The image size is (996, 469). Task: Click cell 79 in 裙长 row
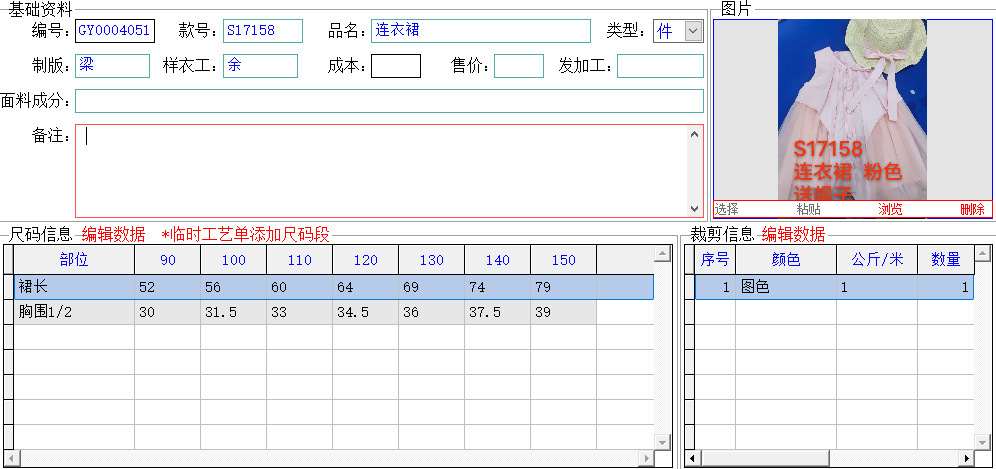[x=564, y=287]
